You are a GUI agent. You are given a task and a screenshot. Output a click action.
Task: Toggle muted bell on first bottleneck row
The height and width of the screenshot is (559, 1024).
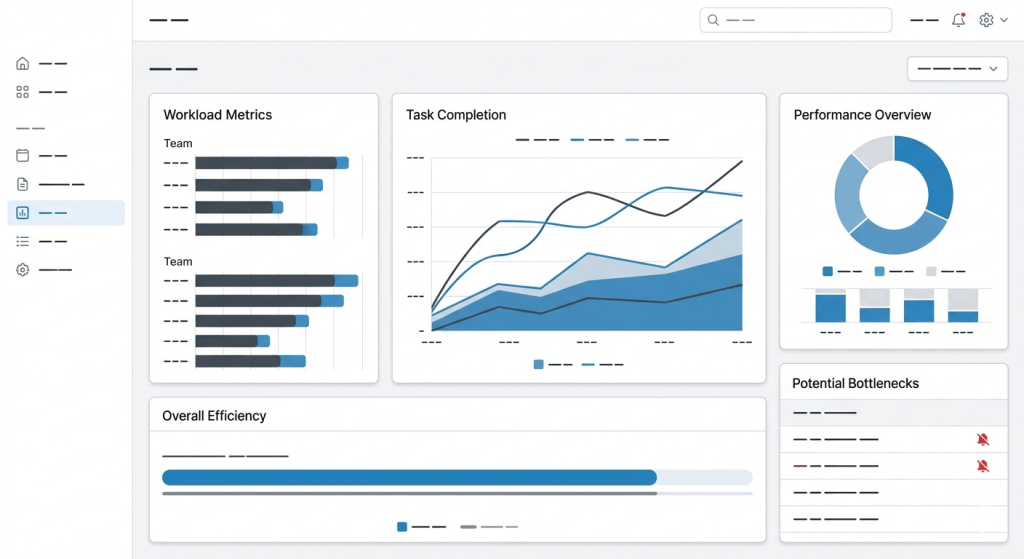coord(982,439)
